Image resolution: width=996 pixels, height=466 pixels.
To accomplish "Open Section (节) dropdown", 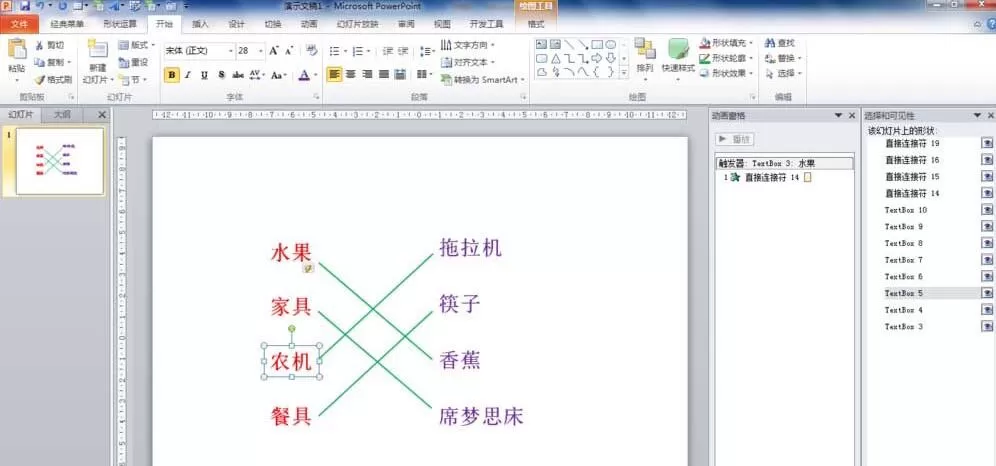I will click(133, 79).
